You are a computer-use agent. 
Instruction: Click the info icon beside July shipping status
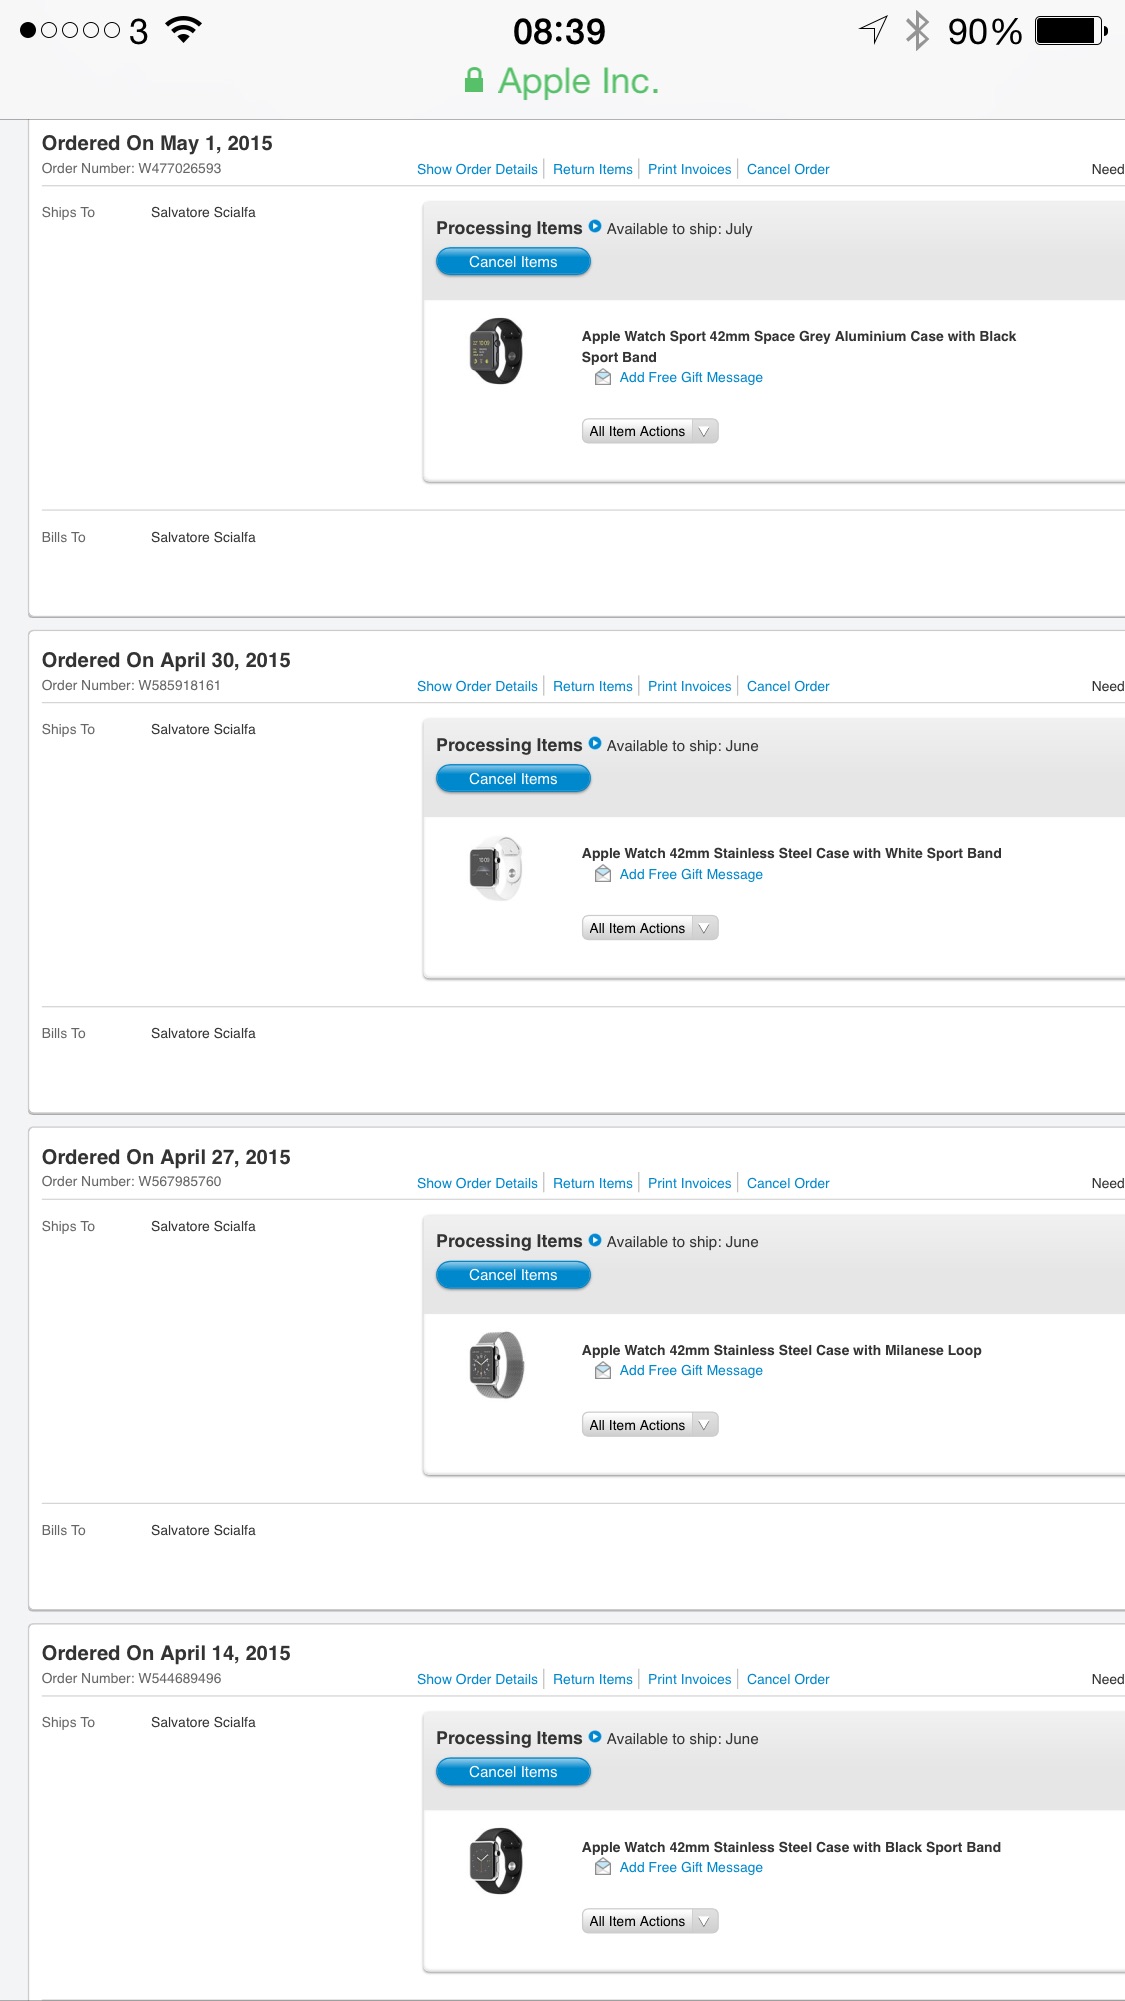[595, 227]
